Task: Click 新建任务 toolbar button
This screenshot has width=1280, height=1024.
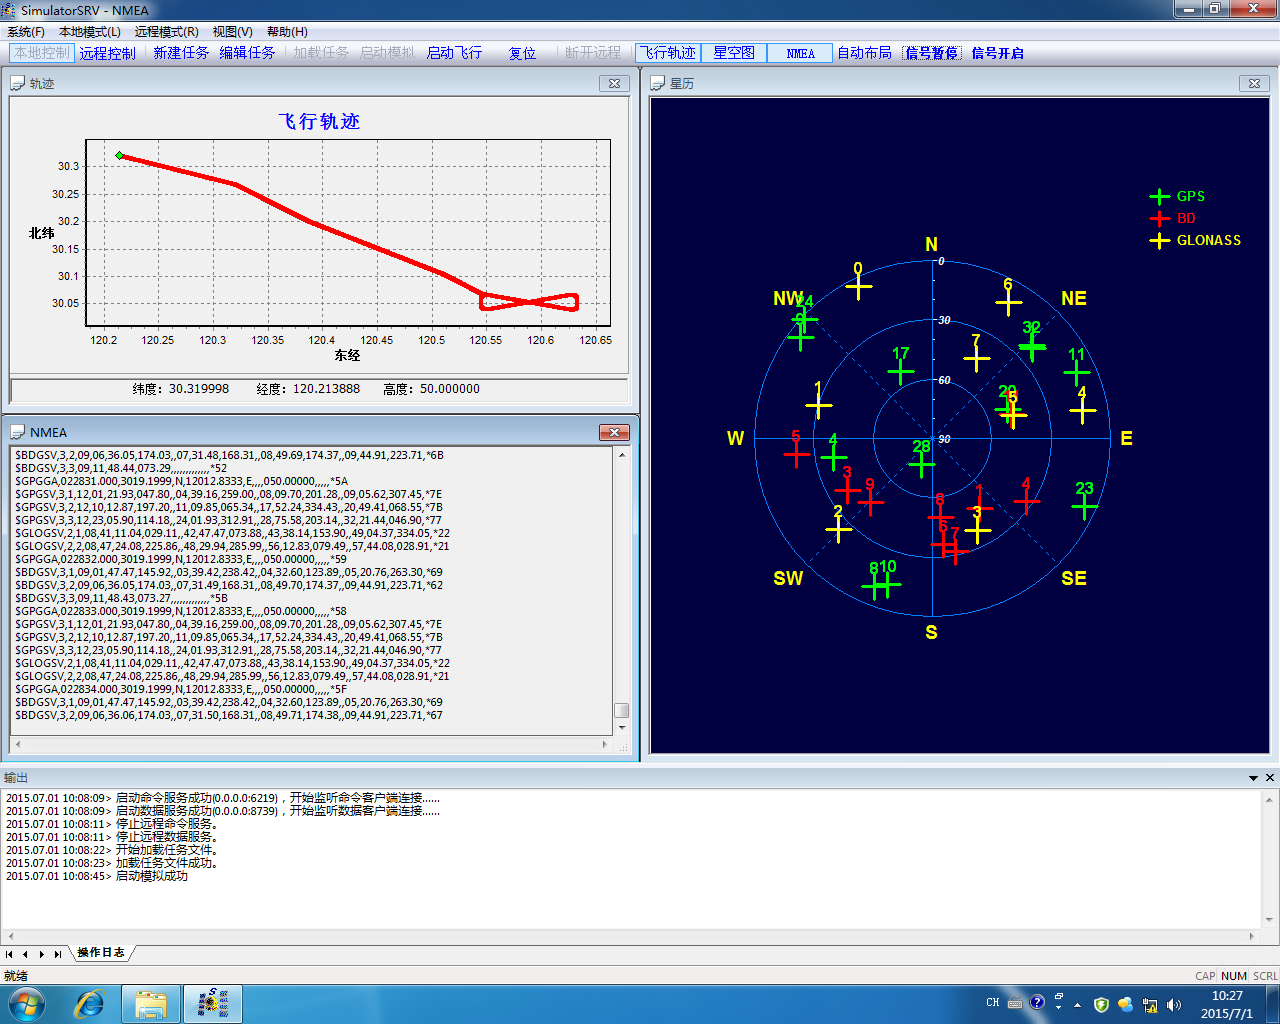Action: [x=181, y=53]
